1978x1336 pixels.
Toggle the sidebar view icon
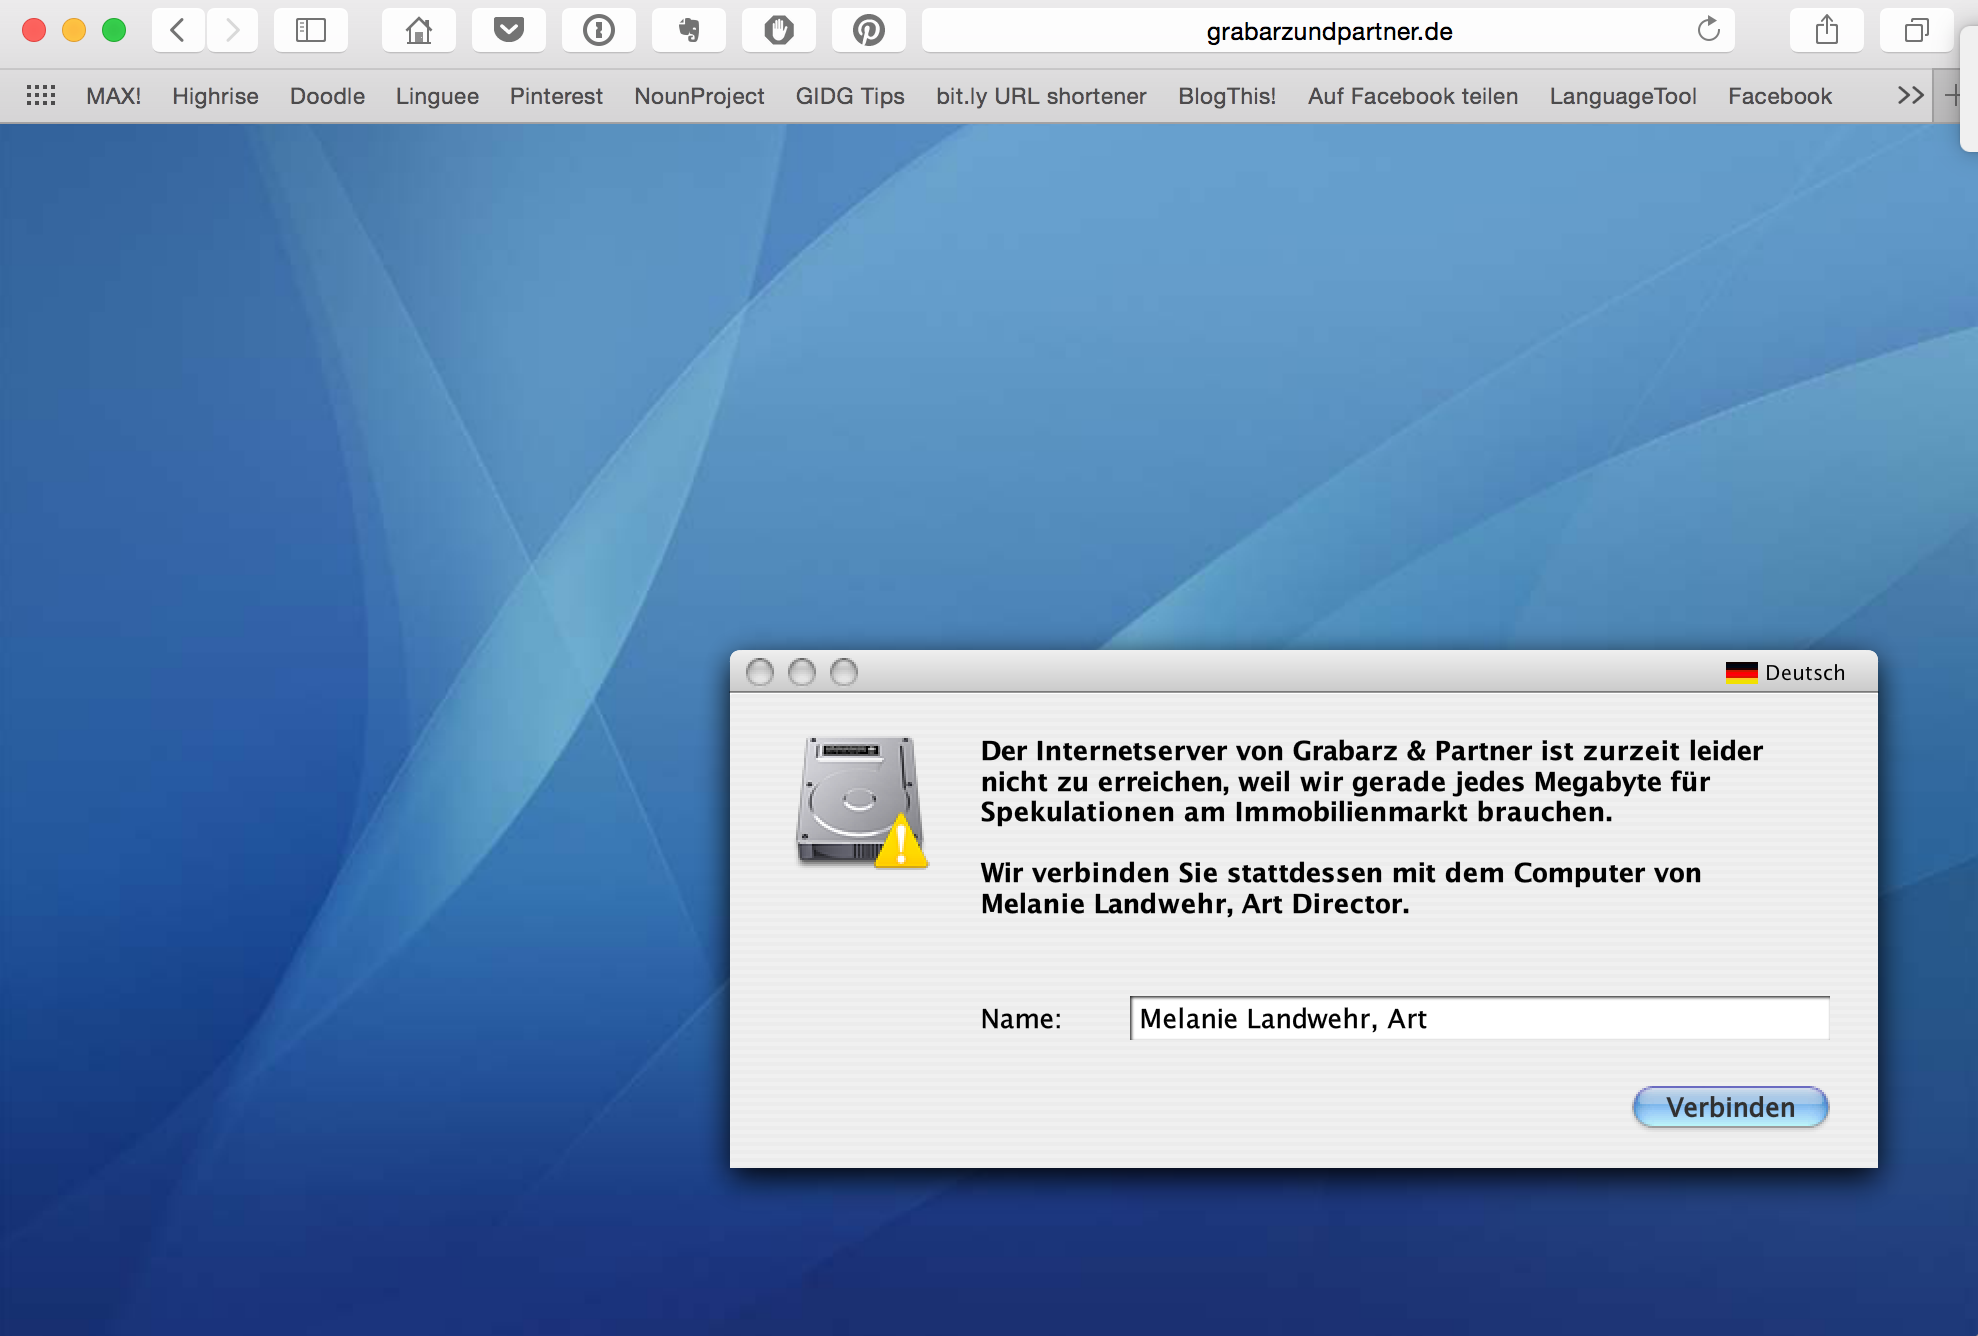click(311, 31)
